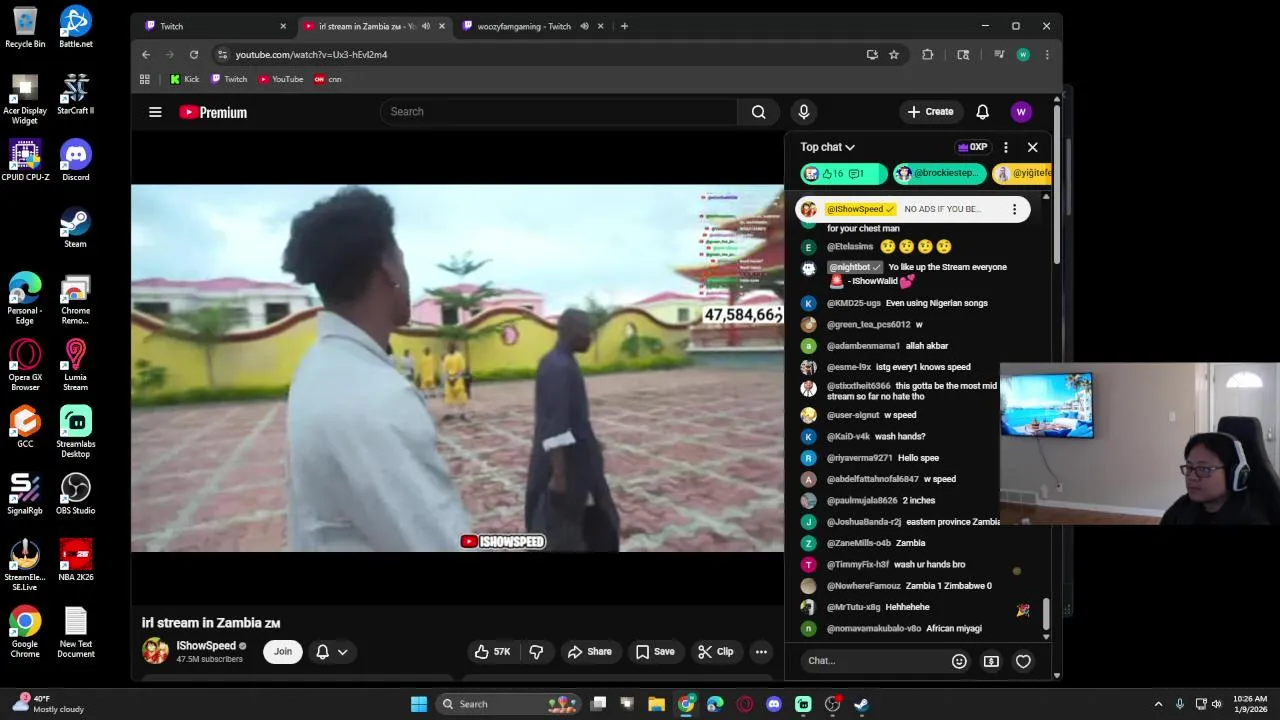Click the Super Chat dollar icon
The width and height of the screenshot is (1280, 720).
point(991,661)
